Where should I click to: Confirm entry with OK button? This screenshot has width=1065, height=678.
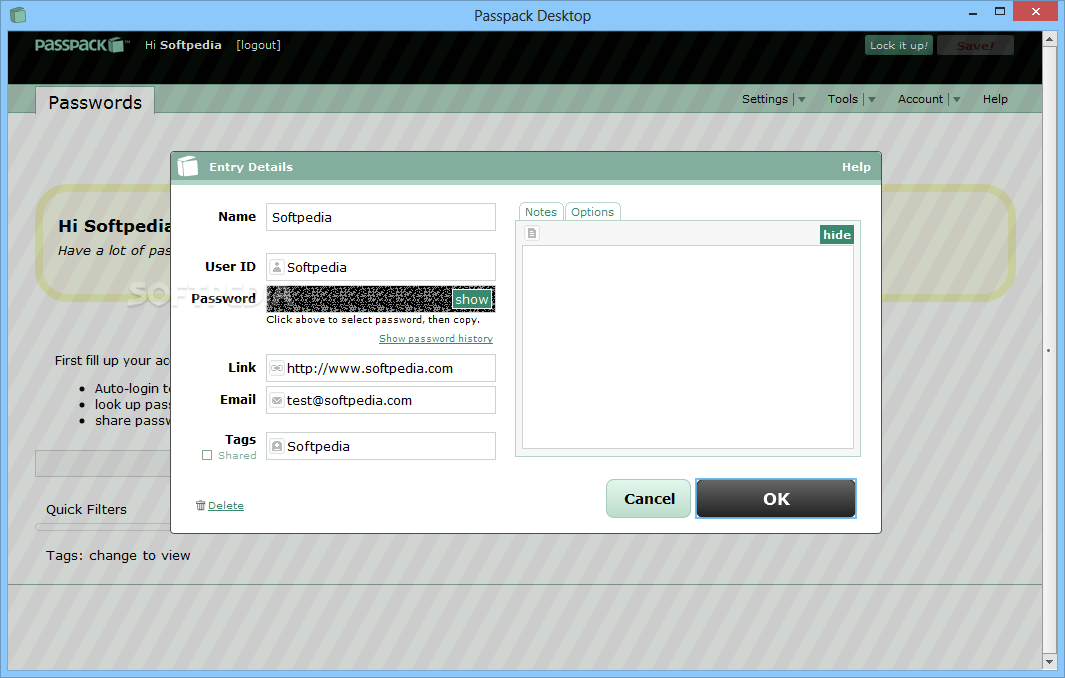pyautogui.click(x=776, y=499)
